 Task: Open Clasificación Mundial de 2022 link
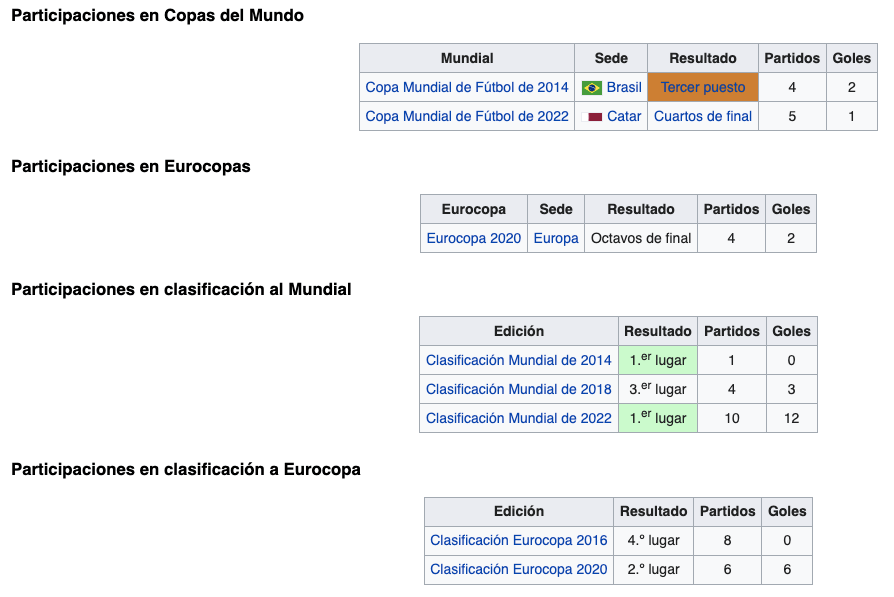(519, 419)
